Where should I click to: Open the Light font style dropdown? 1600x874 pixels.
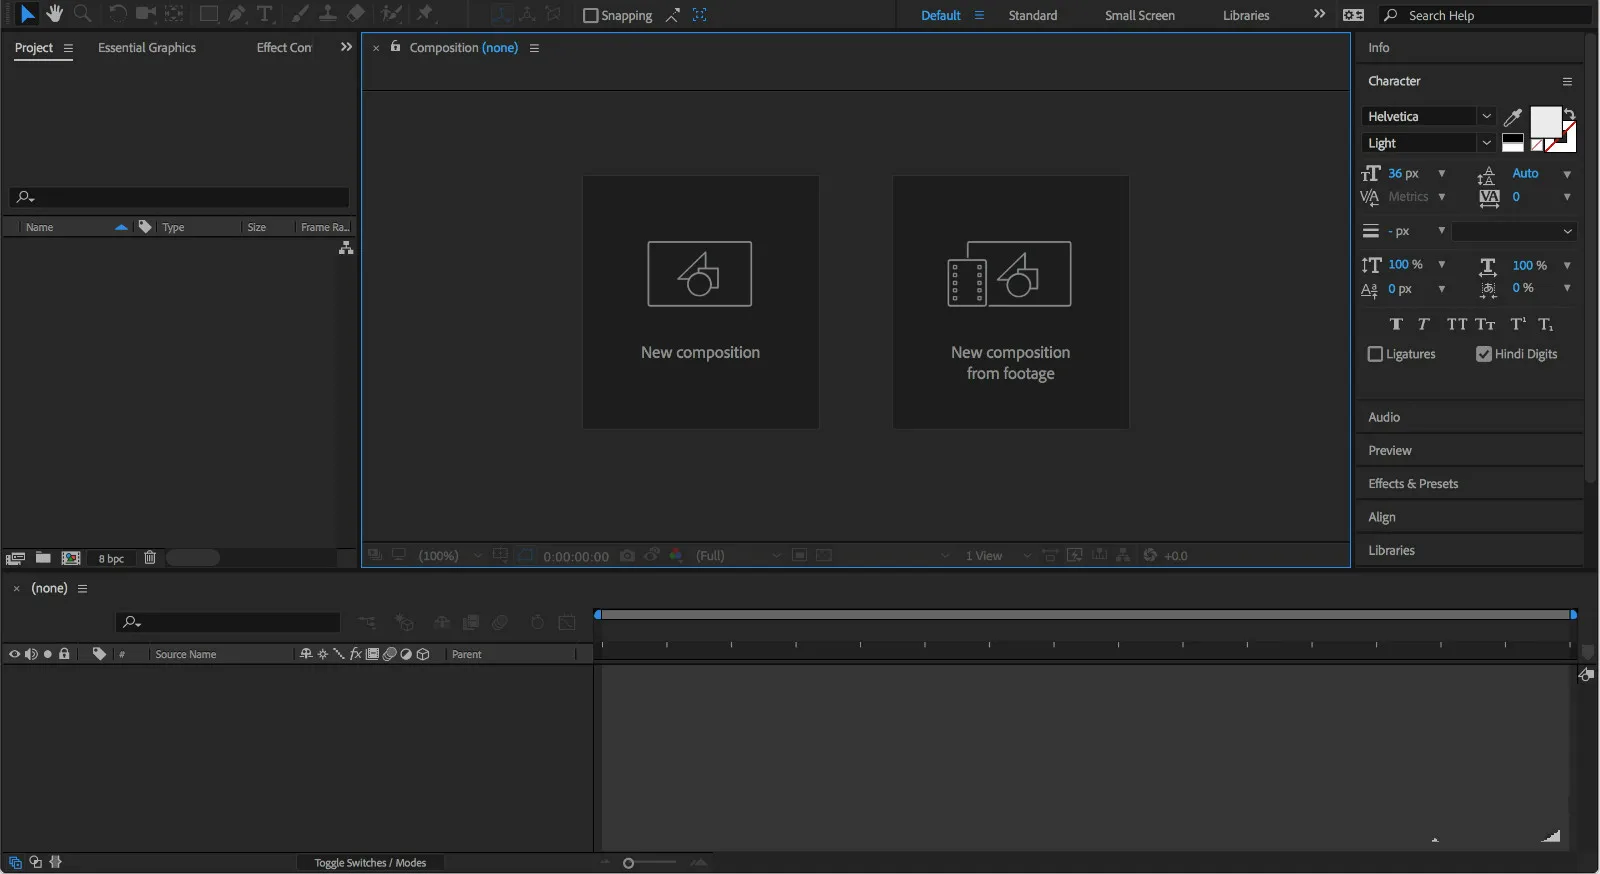(x=1429, y=143)
